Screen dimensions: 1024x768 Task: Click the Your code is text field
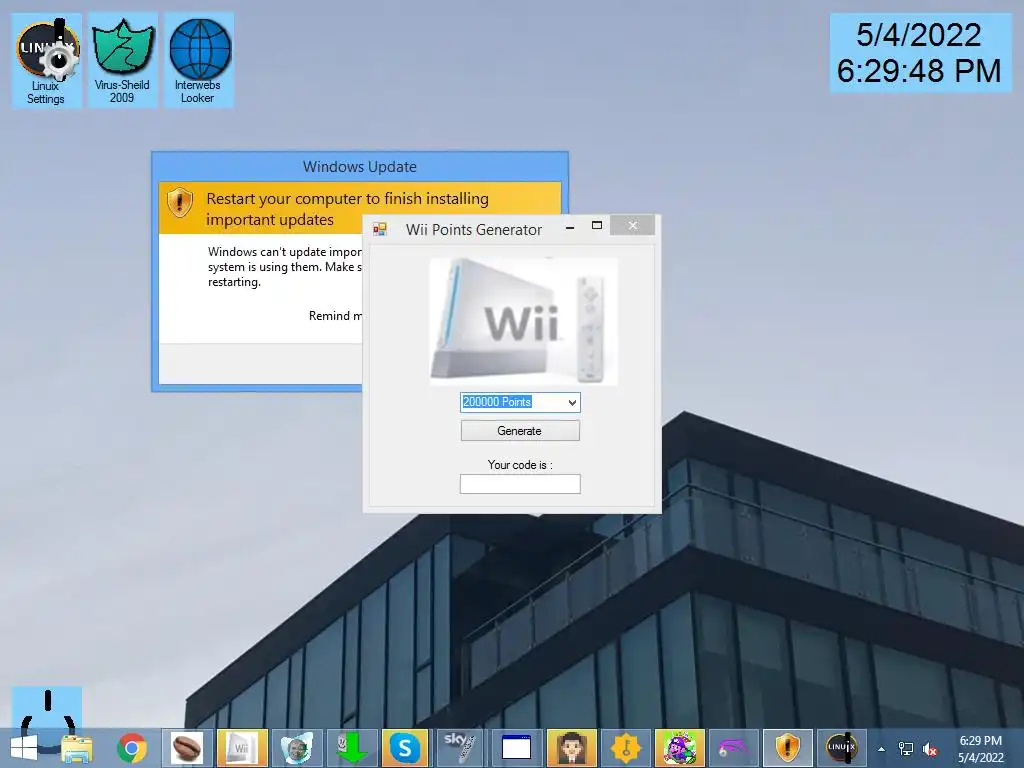click(520, 484)
